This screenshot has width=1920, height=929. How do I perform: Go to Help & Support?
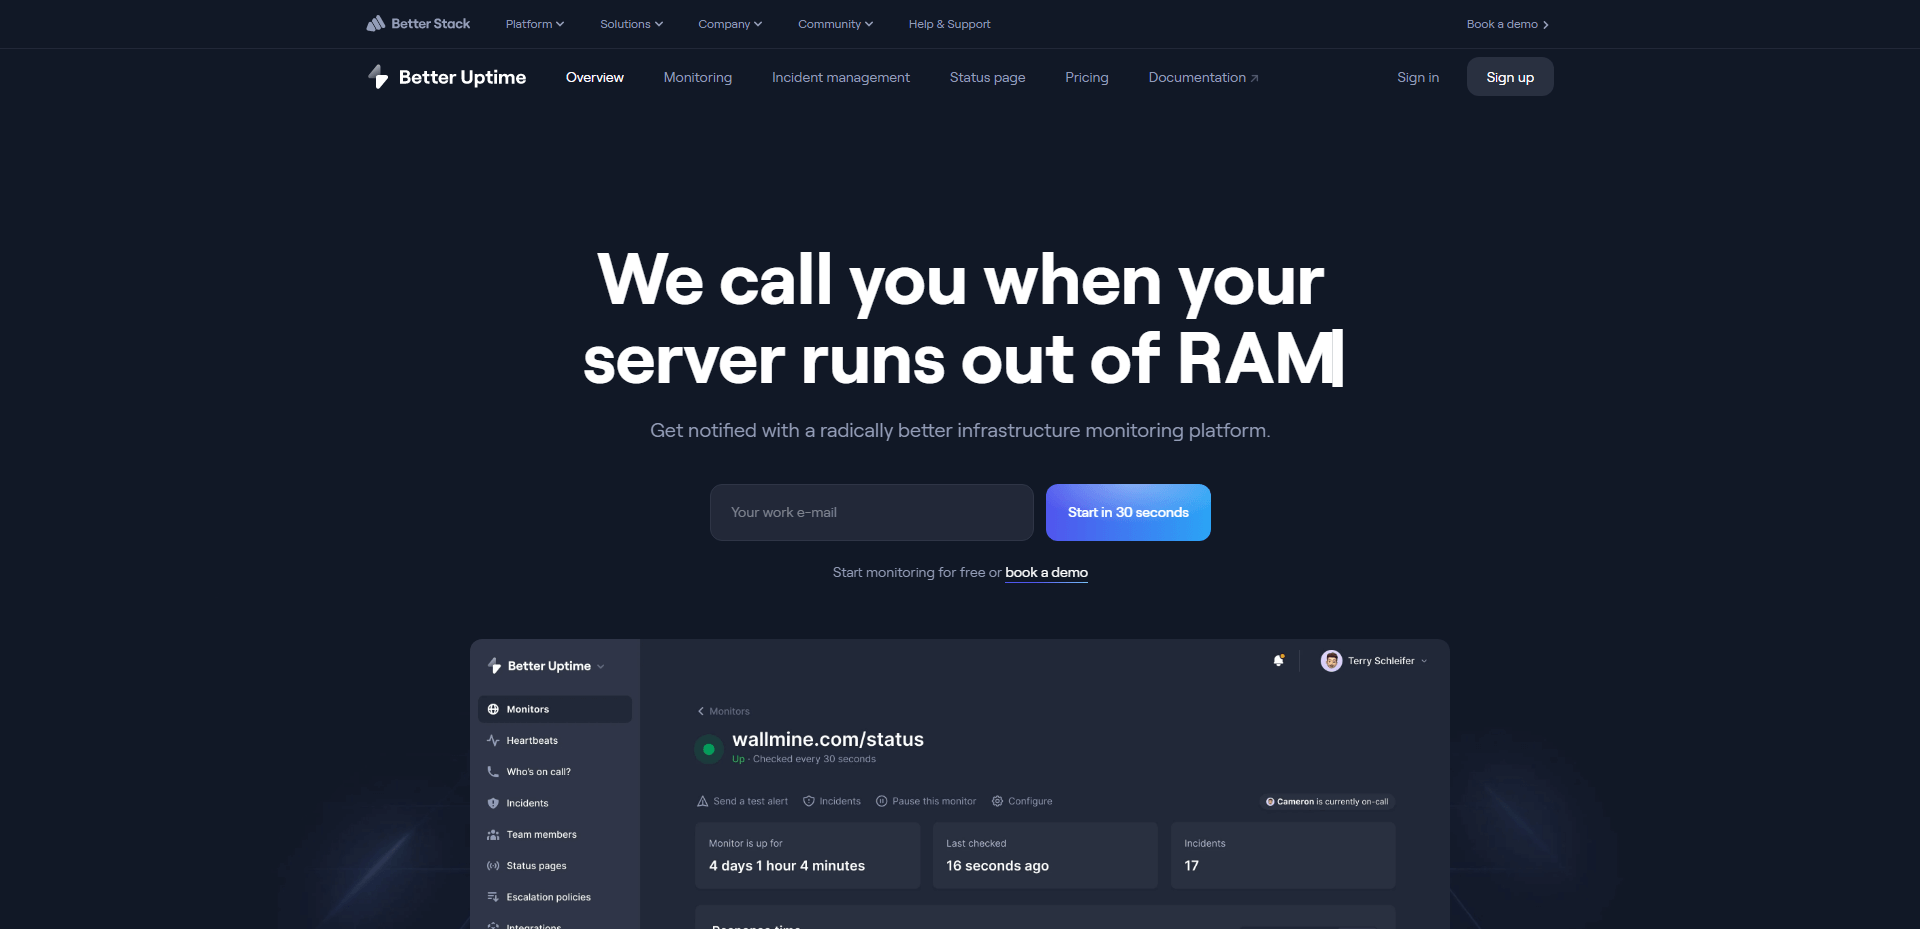tap(949, 24)
